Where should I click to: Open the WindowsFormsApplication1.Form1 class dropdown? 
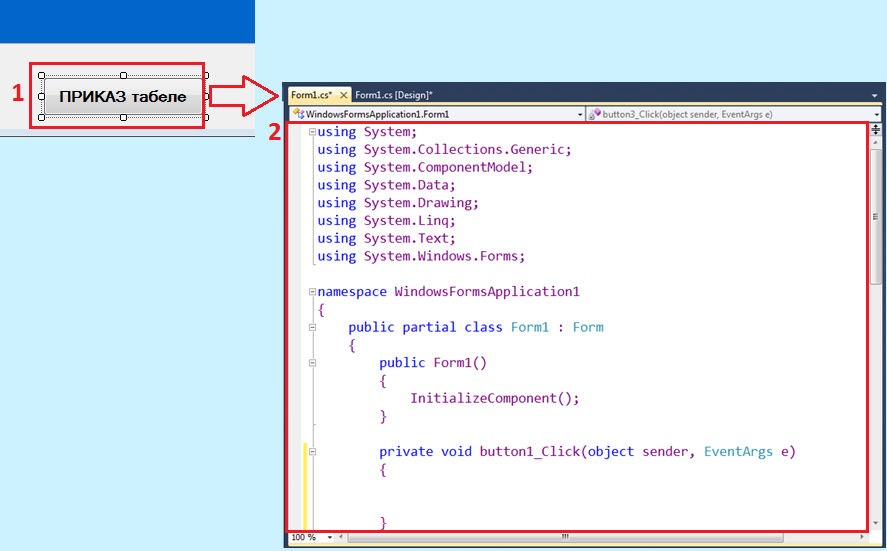(580, 115)
